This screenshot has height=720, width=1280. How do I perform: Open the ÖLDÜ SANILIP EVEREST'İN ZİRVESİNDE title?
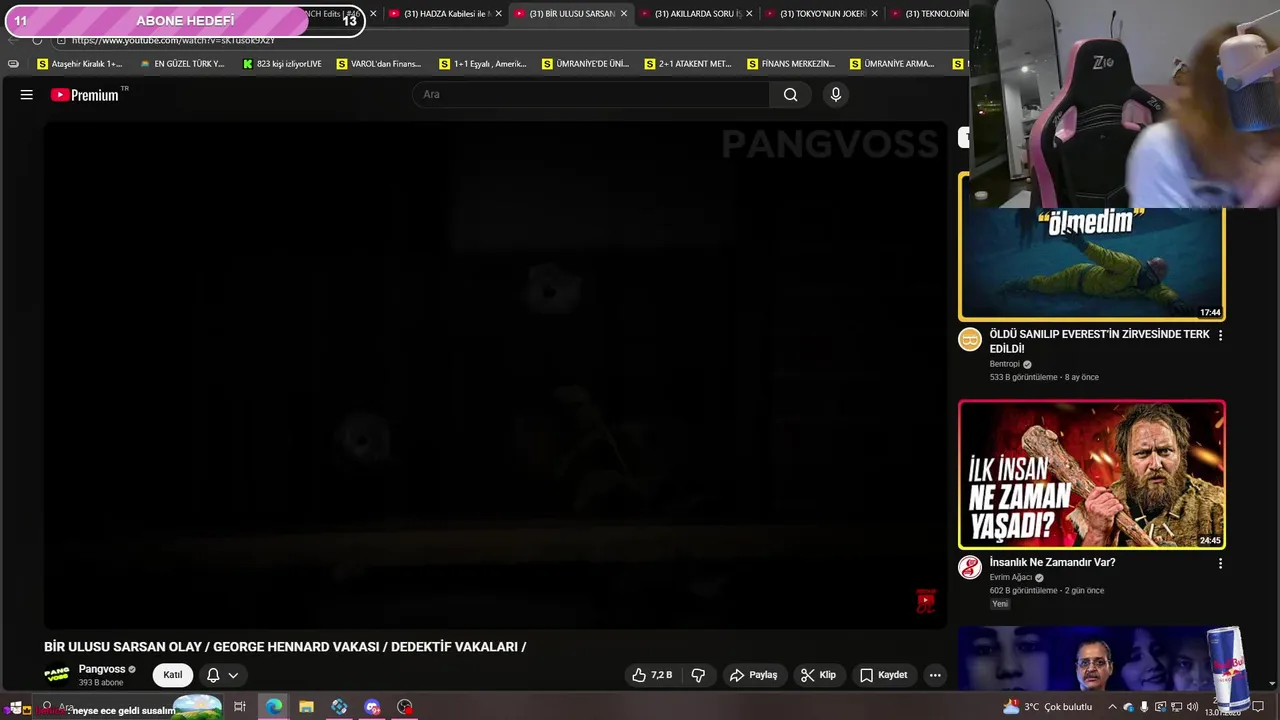point(1099,341)
